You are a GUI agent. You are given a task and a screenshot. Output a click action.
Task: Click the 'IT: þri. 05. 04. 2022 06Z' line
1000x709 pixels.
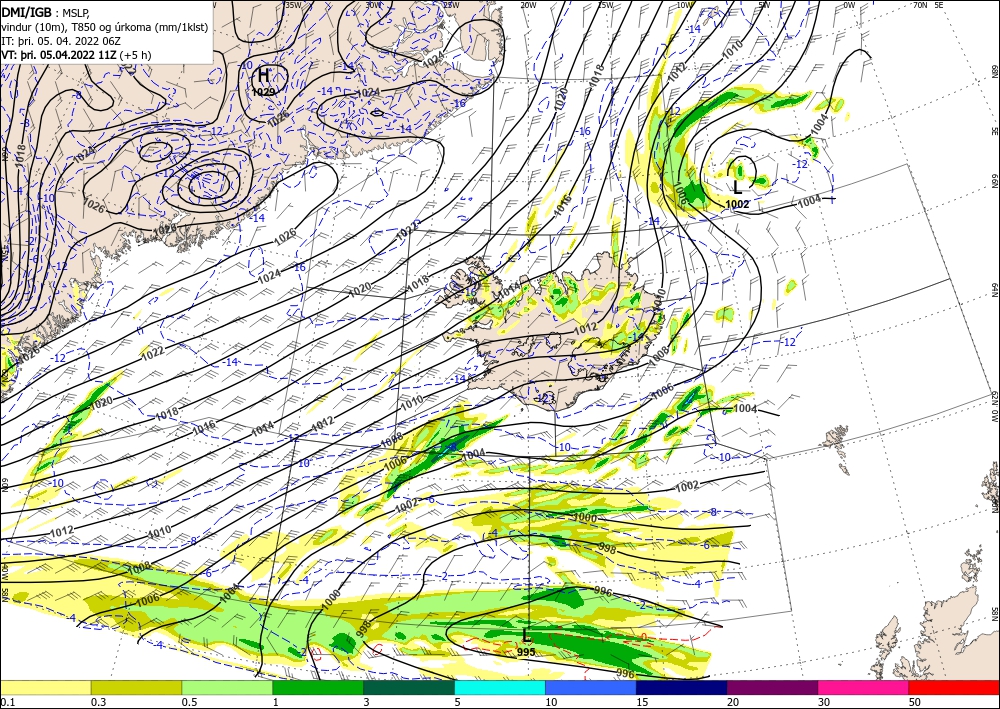point(61,40)
